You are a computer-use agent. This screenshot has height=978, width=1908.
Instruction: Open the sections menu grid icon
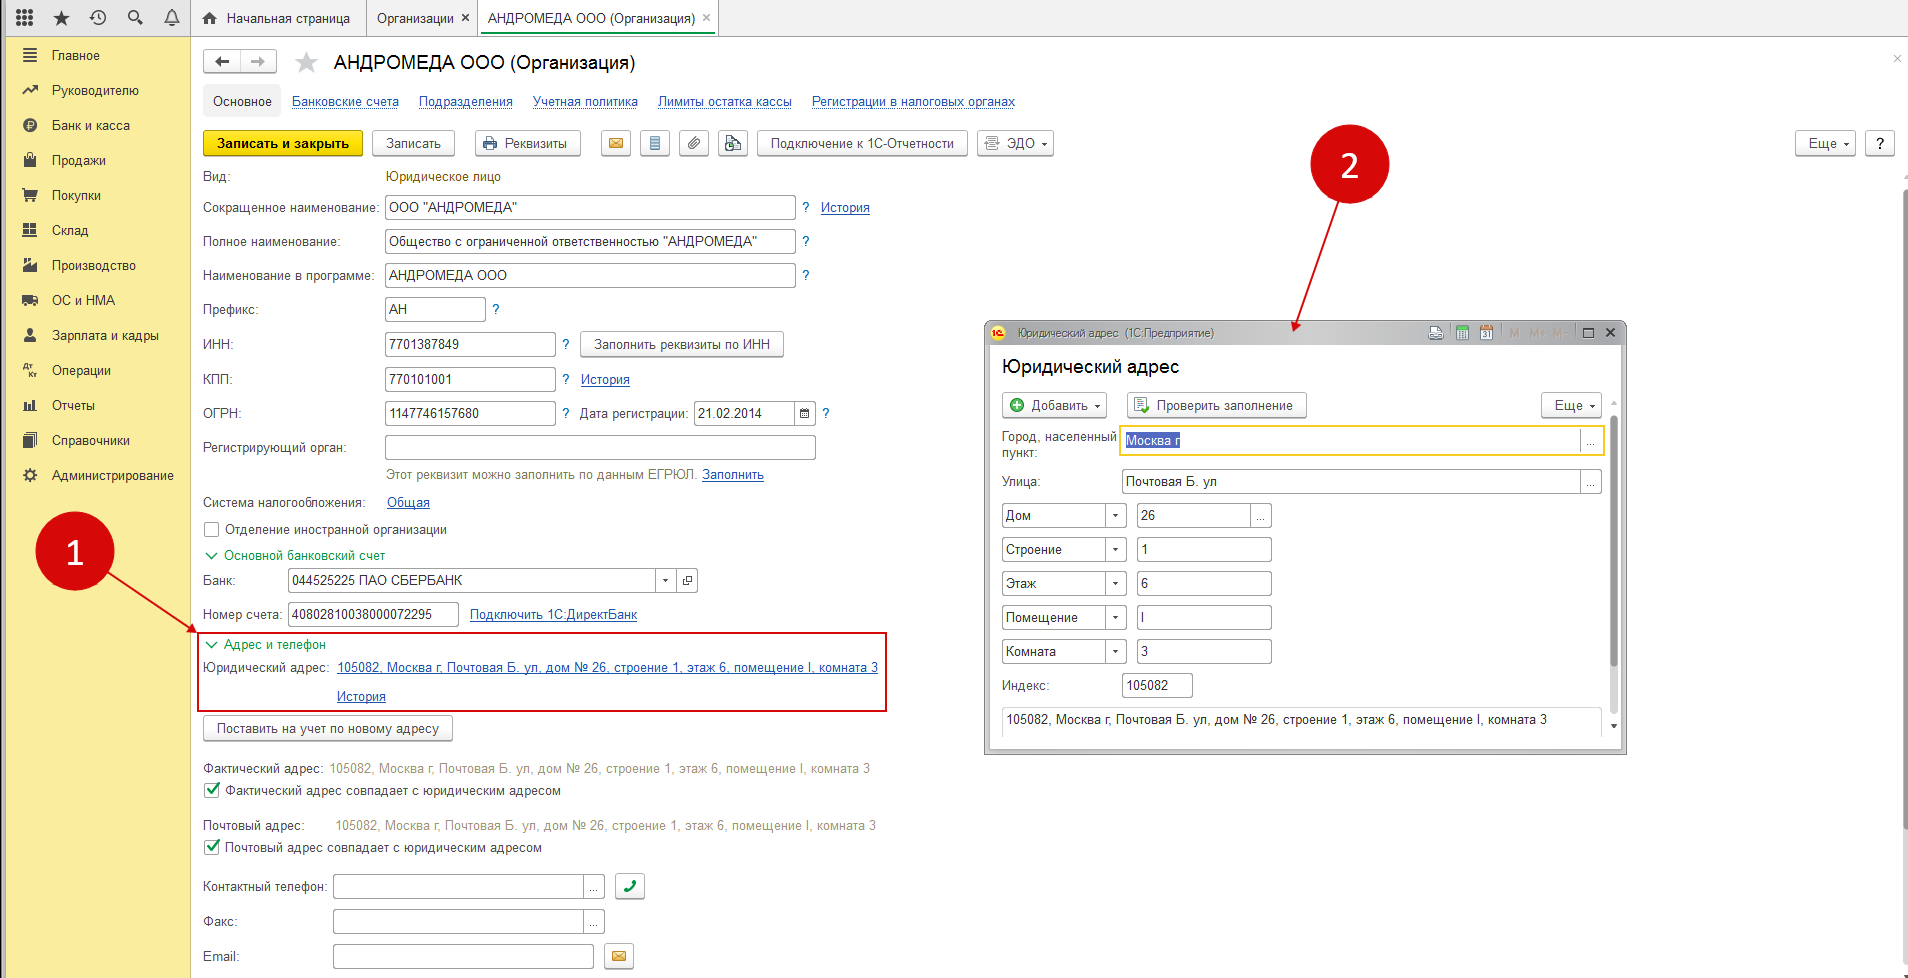click(25, 18)
